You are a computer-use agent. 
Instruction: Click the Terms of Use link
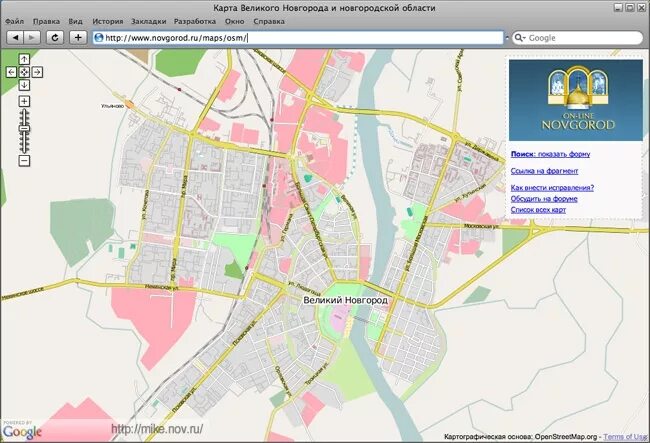[625, 437]
